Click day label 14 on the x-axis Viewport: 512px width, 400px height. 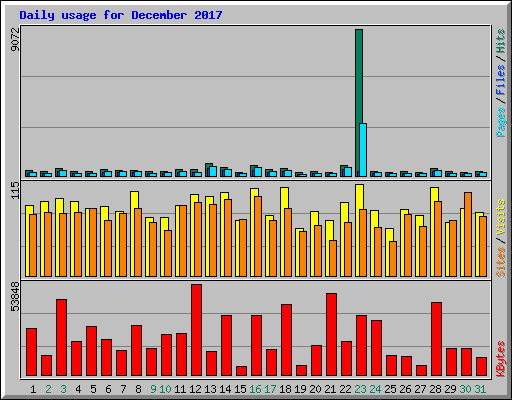click(225, 389)
